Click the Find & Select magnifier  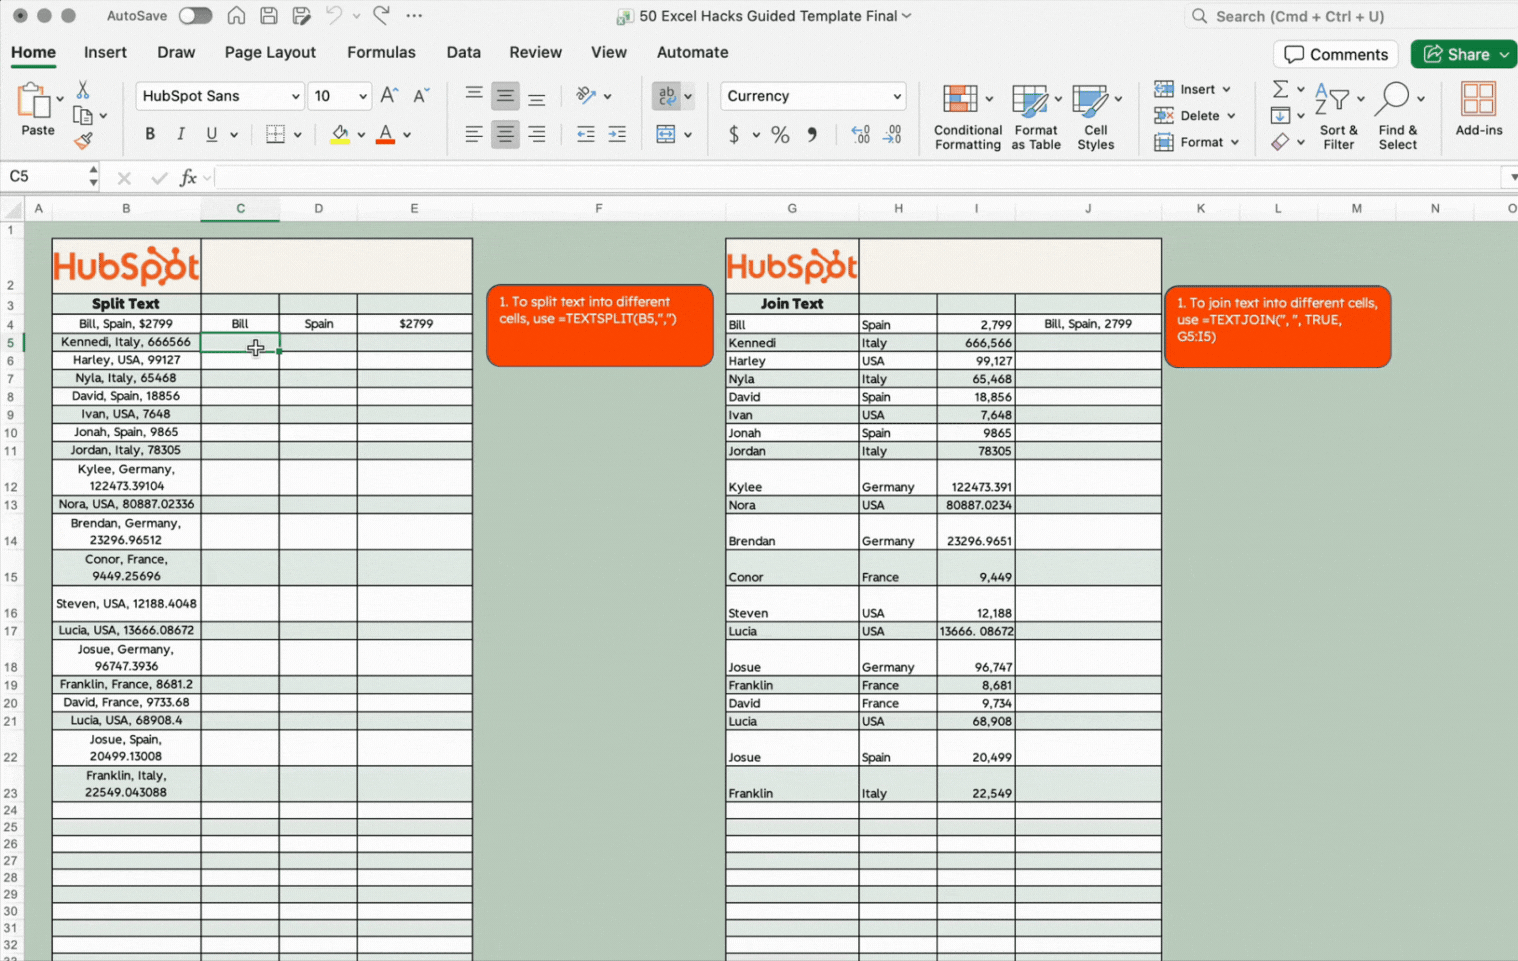pyautogui.click(x=1396, y=117)
